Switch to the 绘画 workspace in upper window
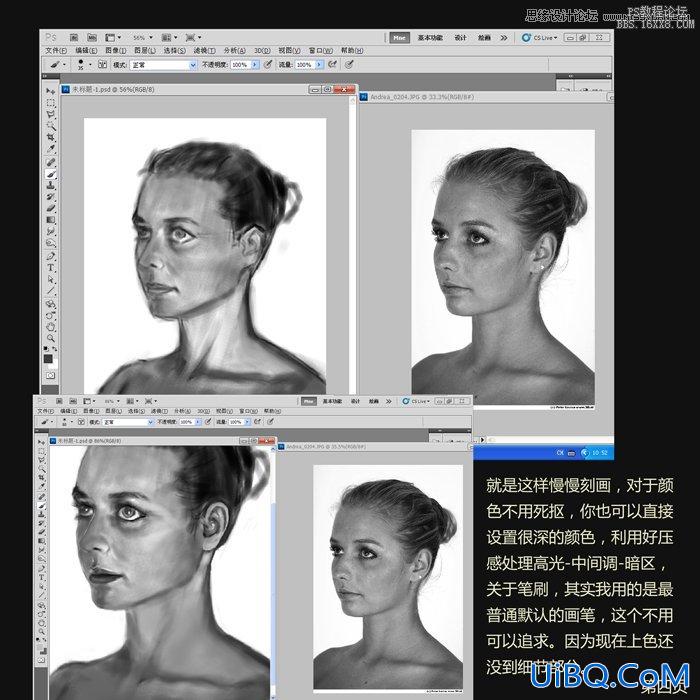Screen dimensions: 700x700 point(484,38)
